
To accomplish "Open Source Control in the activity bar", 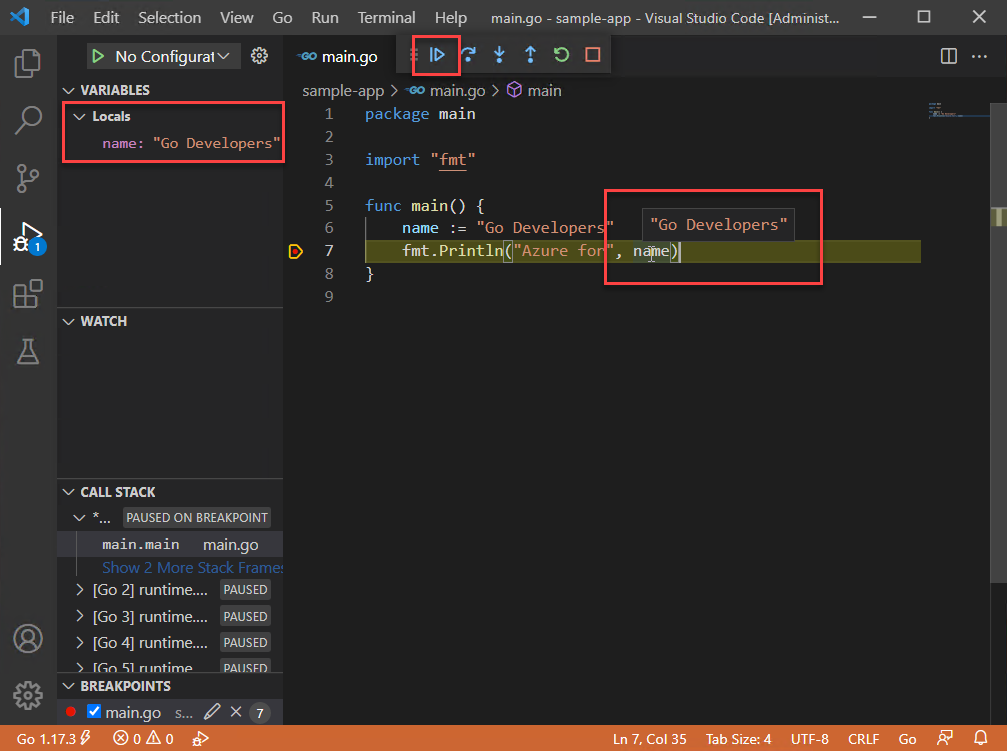I will pyautogui.click(x=27, y=179).
